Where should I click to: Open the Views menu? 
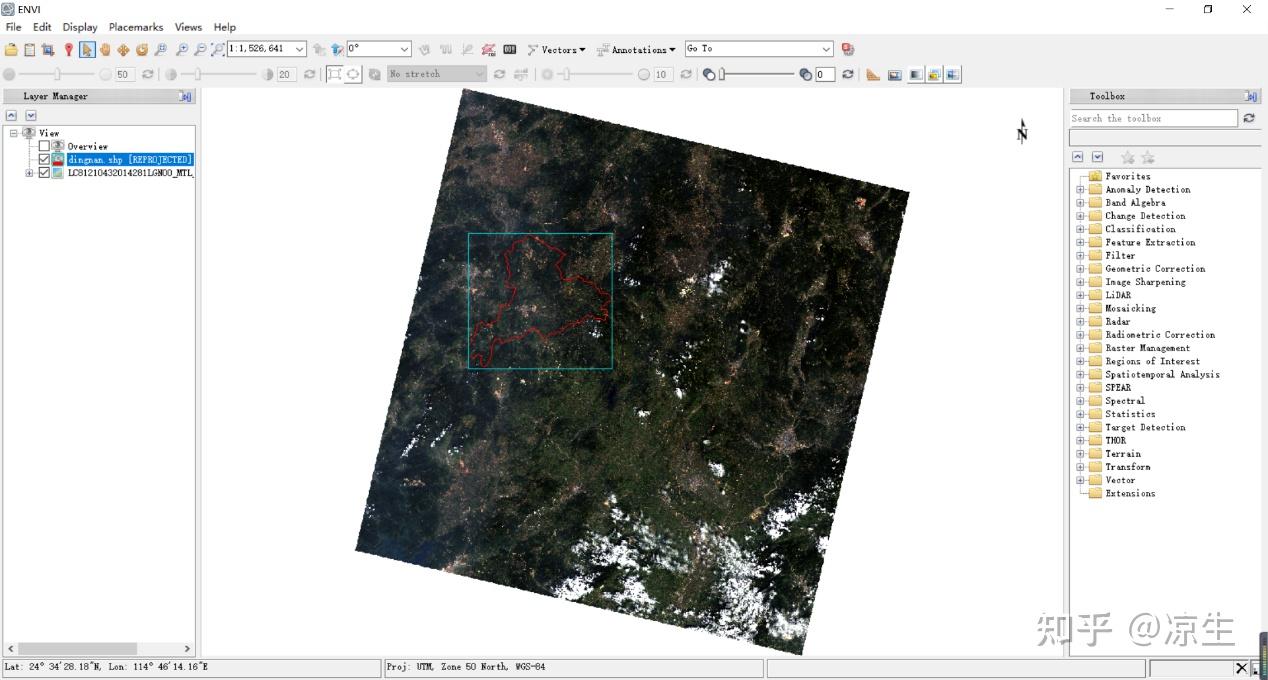[188, 27]
